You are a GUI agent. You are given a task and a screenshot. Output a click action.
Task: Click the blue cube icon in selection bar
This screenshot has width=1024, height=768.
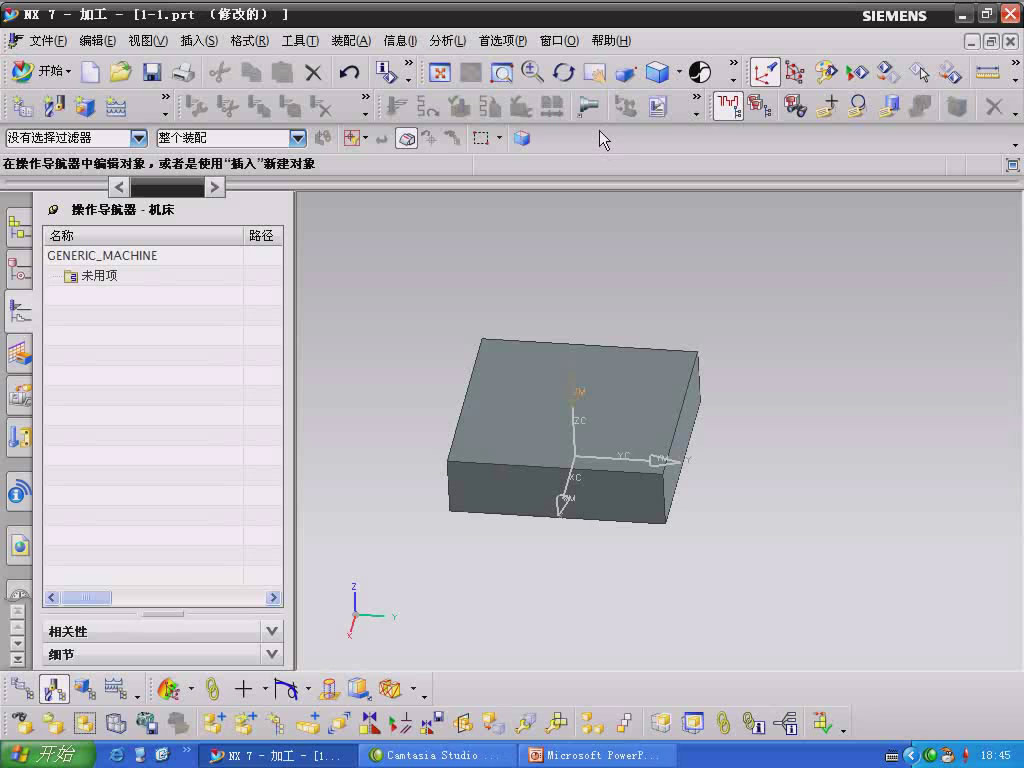point(521,138)
